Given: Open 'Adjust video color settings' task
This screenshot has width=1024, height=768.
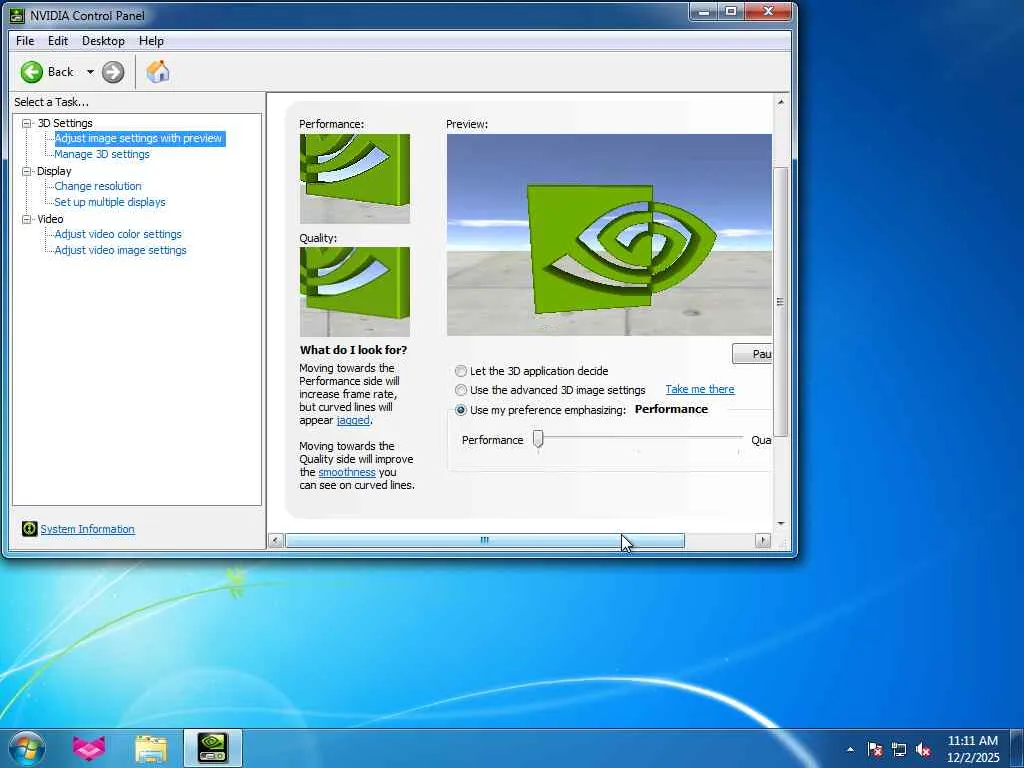Looking at the screenshot, I should click(x=118, y=234).
